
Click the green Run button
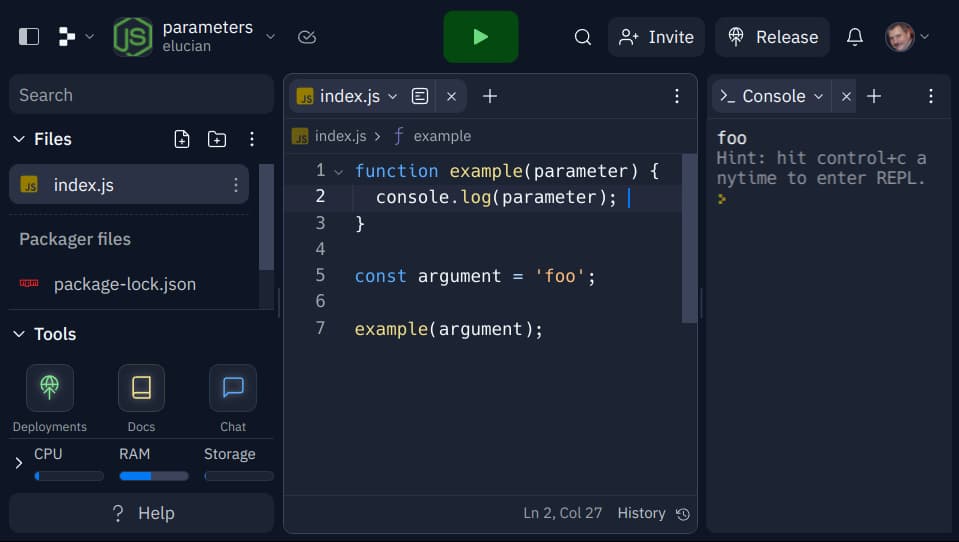coord(480,37)
